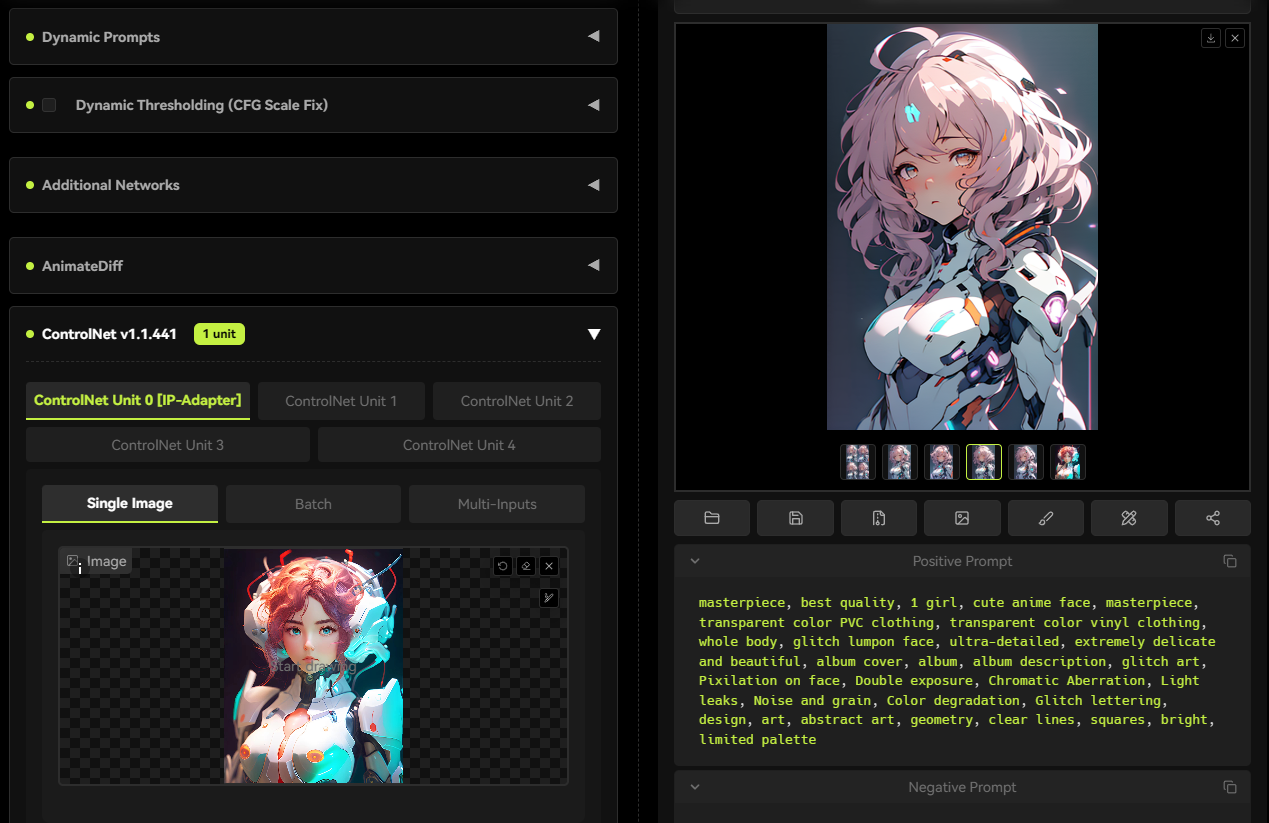Click the large generated anime girl image
This screenshot has width=1269, height=823.
(962, 227)
